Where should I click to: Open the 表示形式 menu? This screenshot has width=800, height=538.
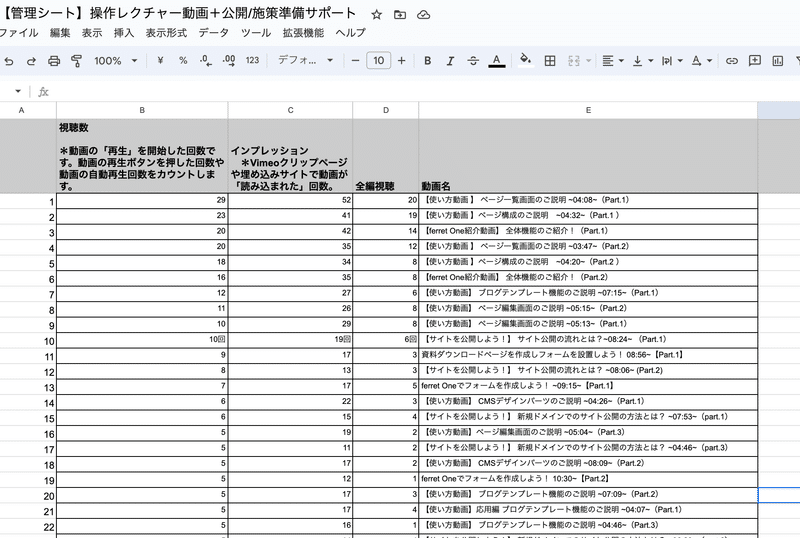pos(166,33)
